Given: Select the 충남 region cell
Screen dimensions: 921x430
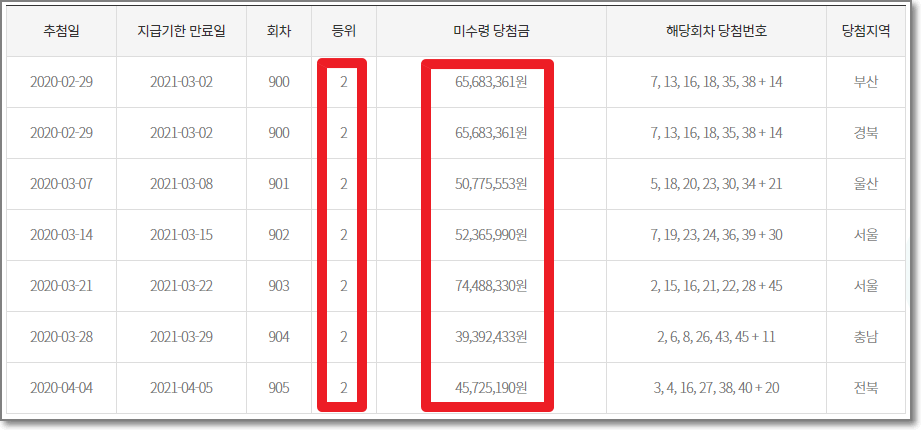Looking at the screenshot, I should click(866, 337).
